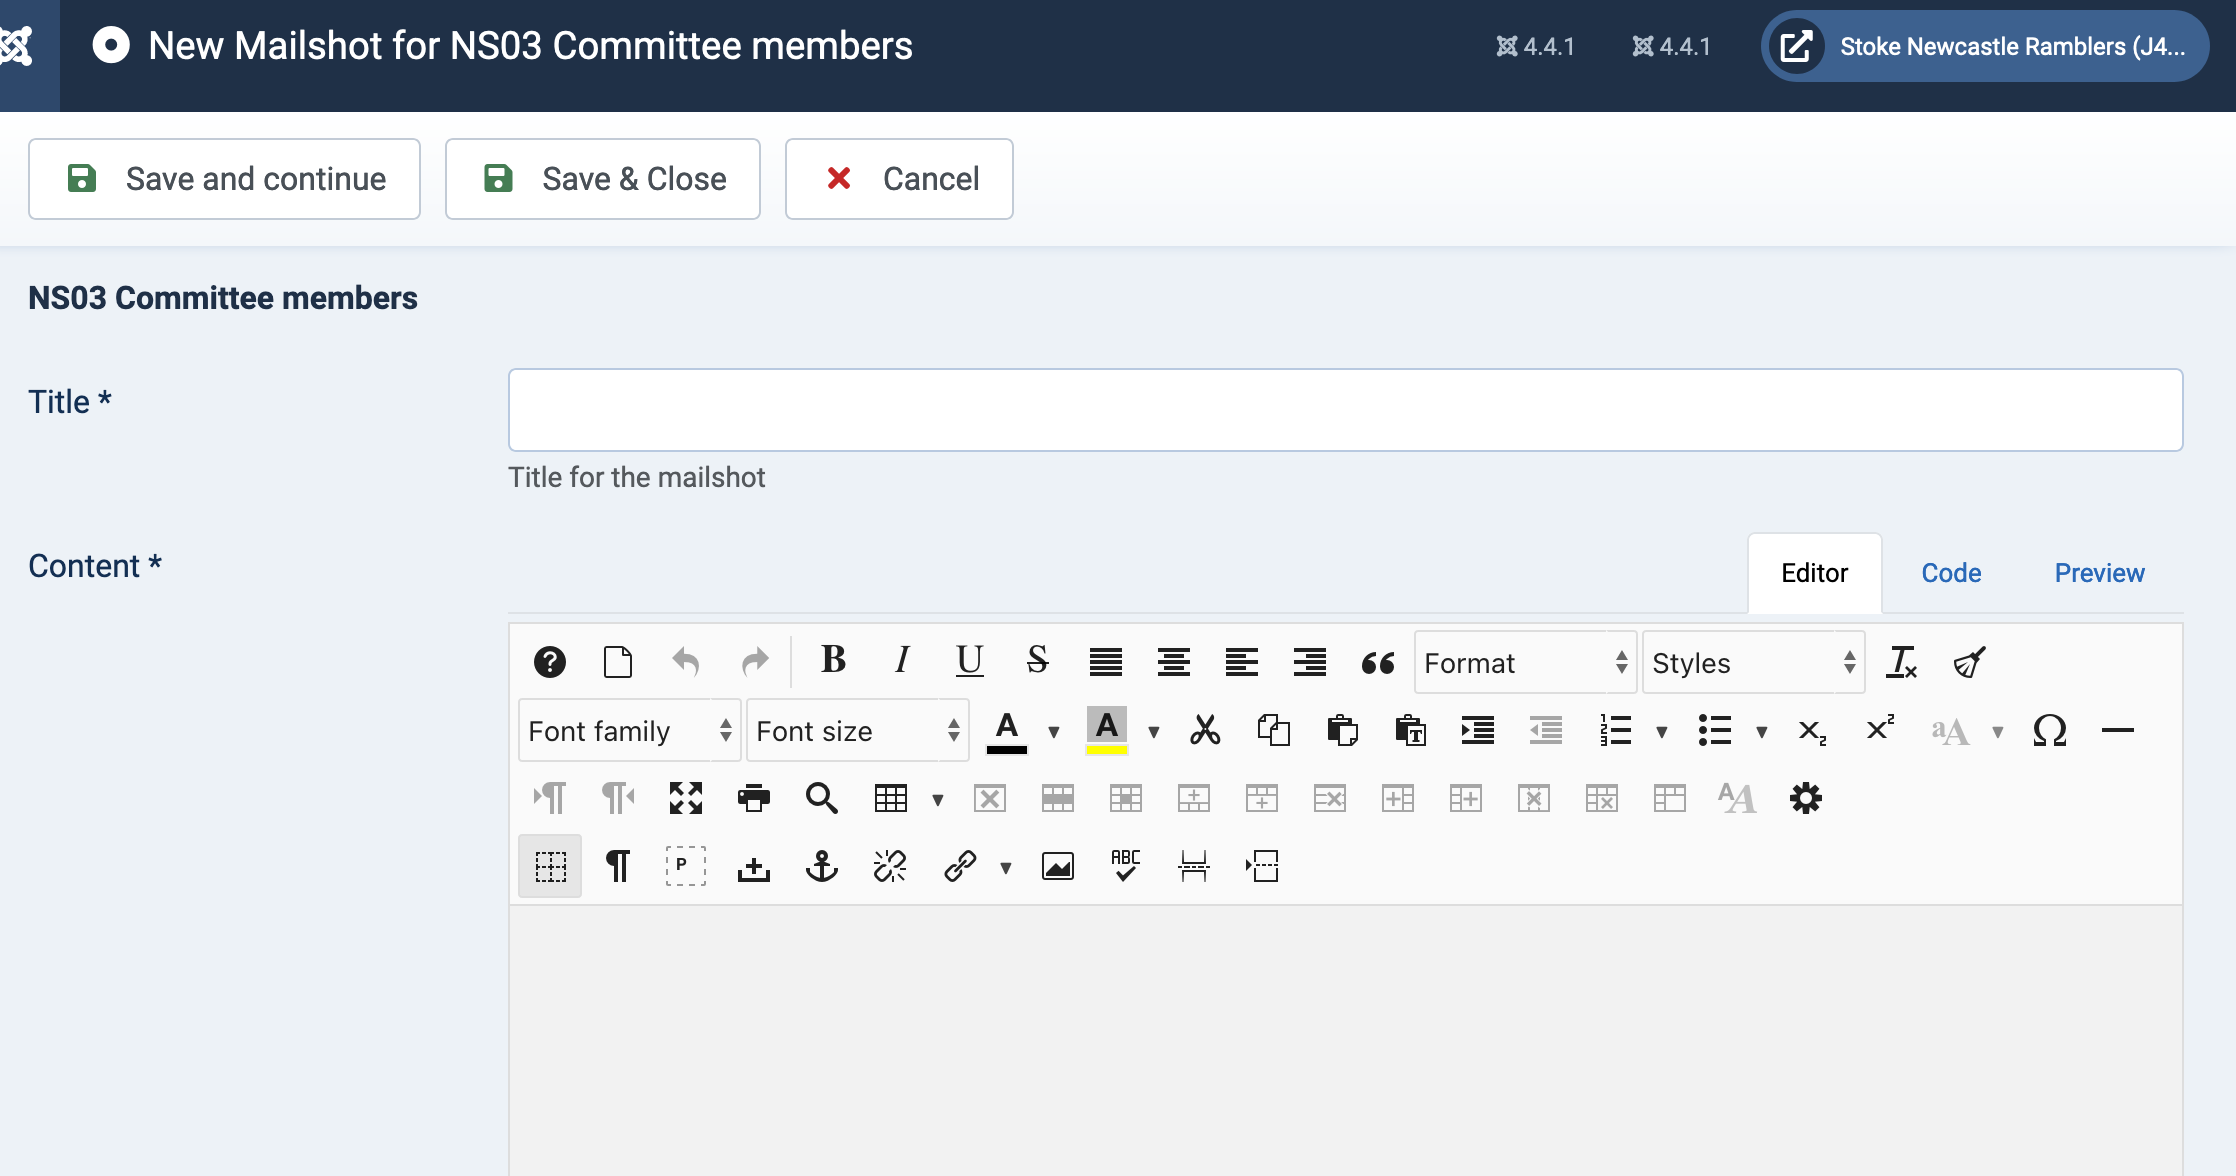This screenshot has width=2236, height=1176.
Task: Decrease indent of paragraph
Action: pyautogui.click(x=1546, y=730)
